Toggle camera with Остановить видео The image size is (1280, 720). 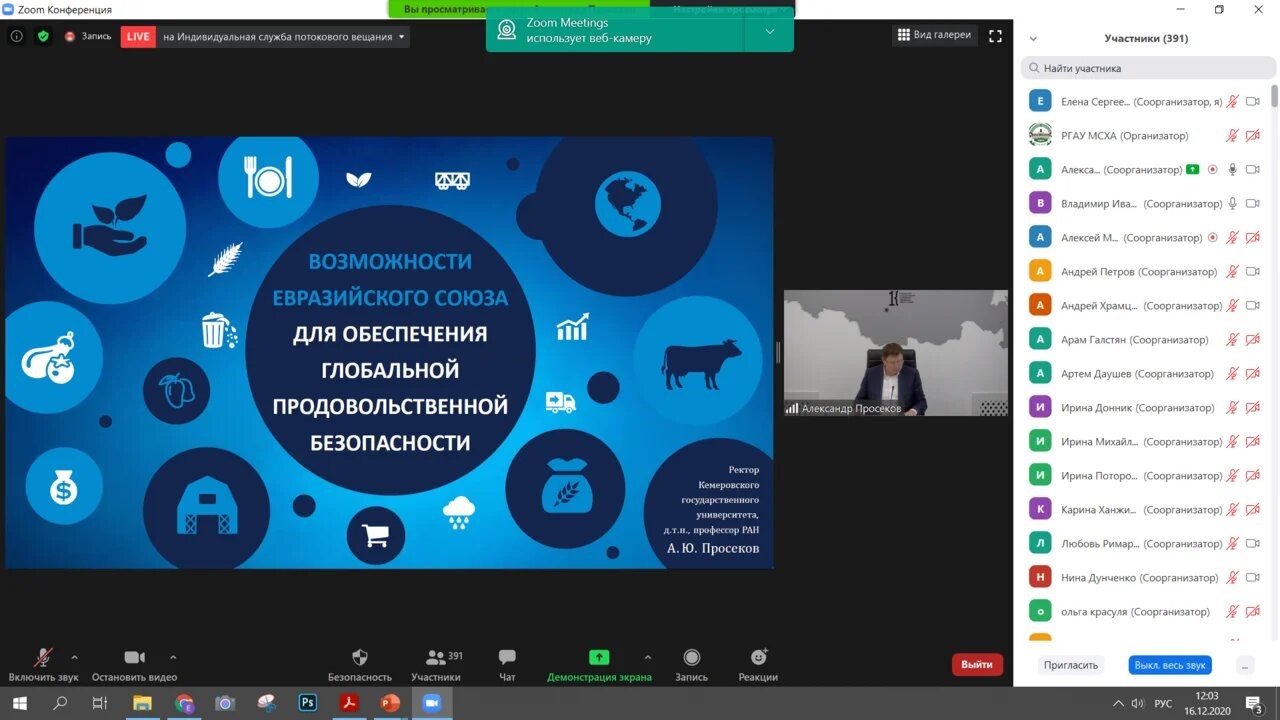[134, 658]
